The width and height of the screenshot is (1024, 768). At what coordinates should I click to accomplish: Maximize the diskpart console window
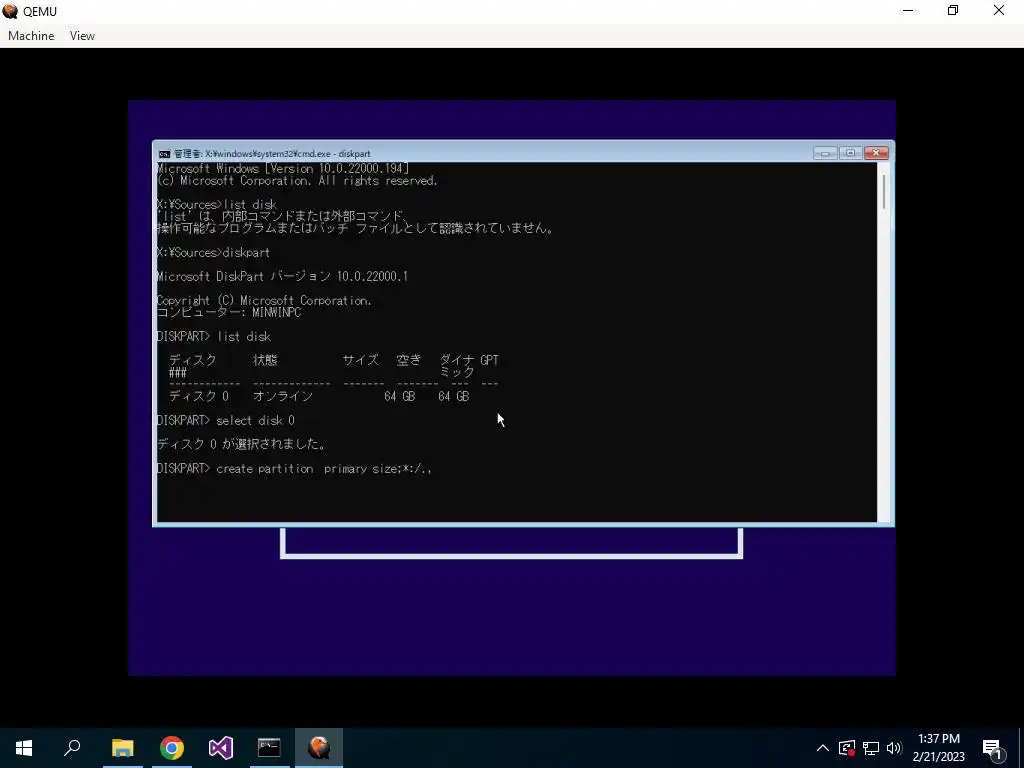click(850, 153)
